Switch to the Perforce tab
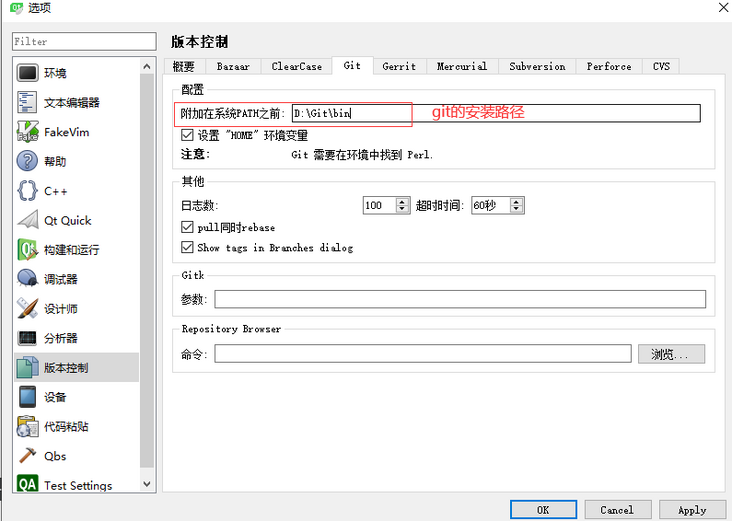The height and width of the screenshot is (521, 732). click(609, 66)
